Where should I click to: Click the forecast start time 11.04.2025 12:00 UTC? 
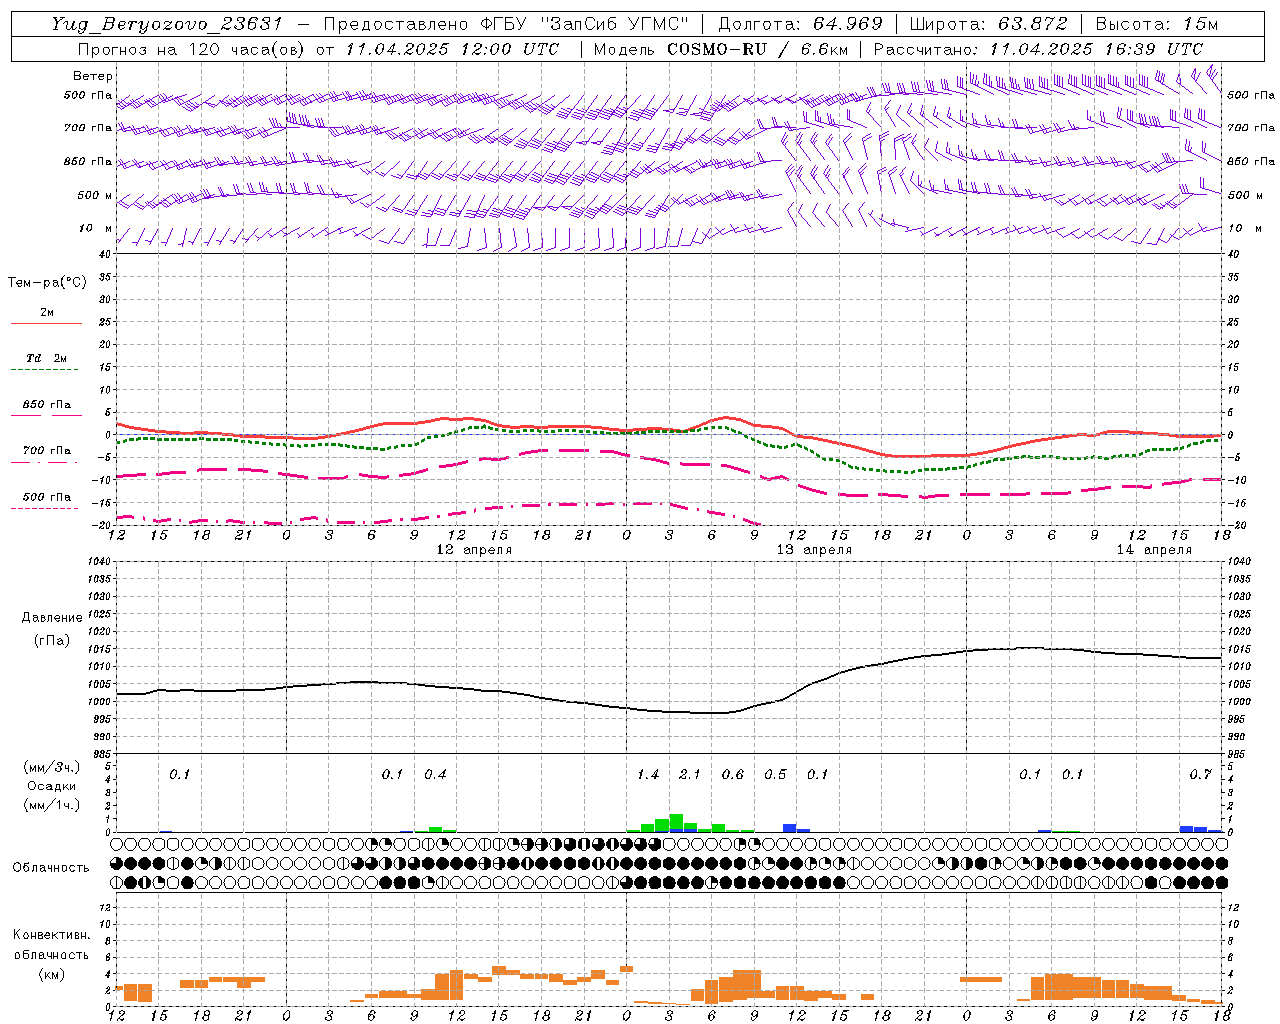(x=452, y=49)
